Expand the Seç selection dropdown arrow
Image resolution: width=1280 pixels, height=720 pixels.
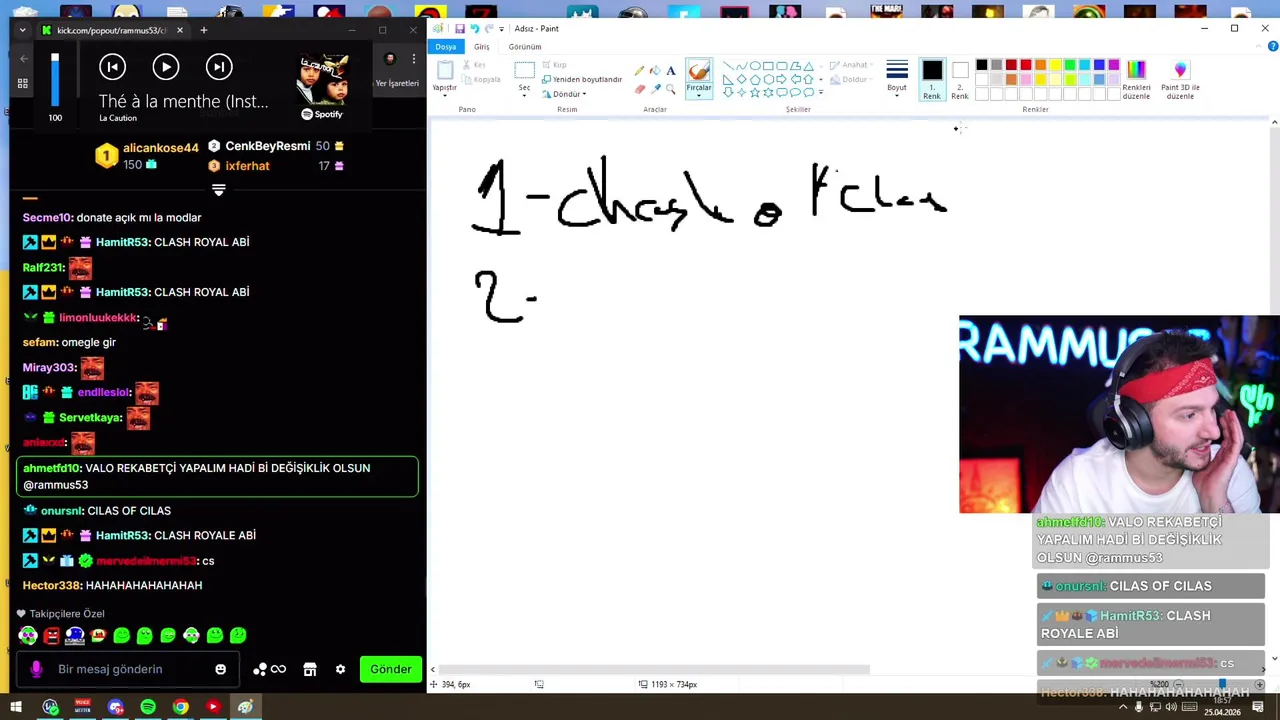pyautogui.click(x=524, y=97)
